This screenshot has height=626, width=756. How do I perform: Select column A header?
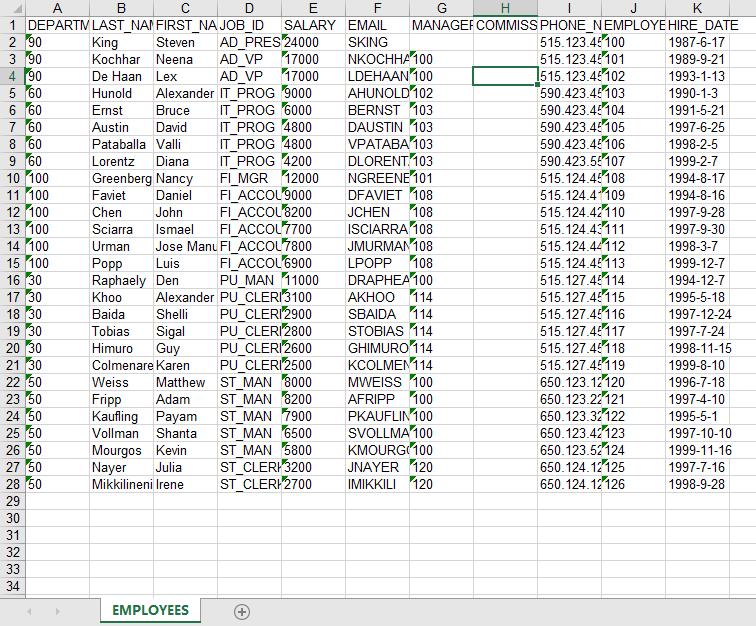coord(57,8)
